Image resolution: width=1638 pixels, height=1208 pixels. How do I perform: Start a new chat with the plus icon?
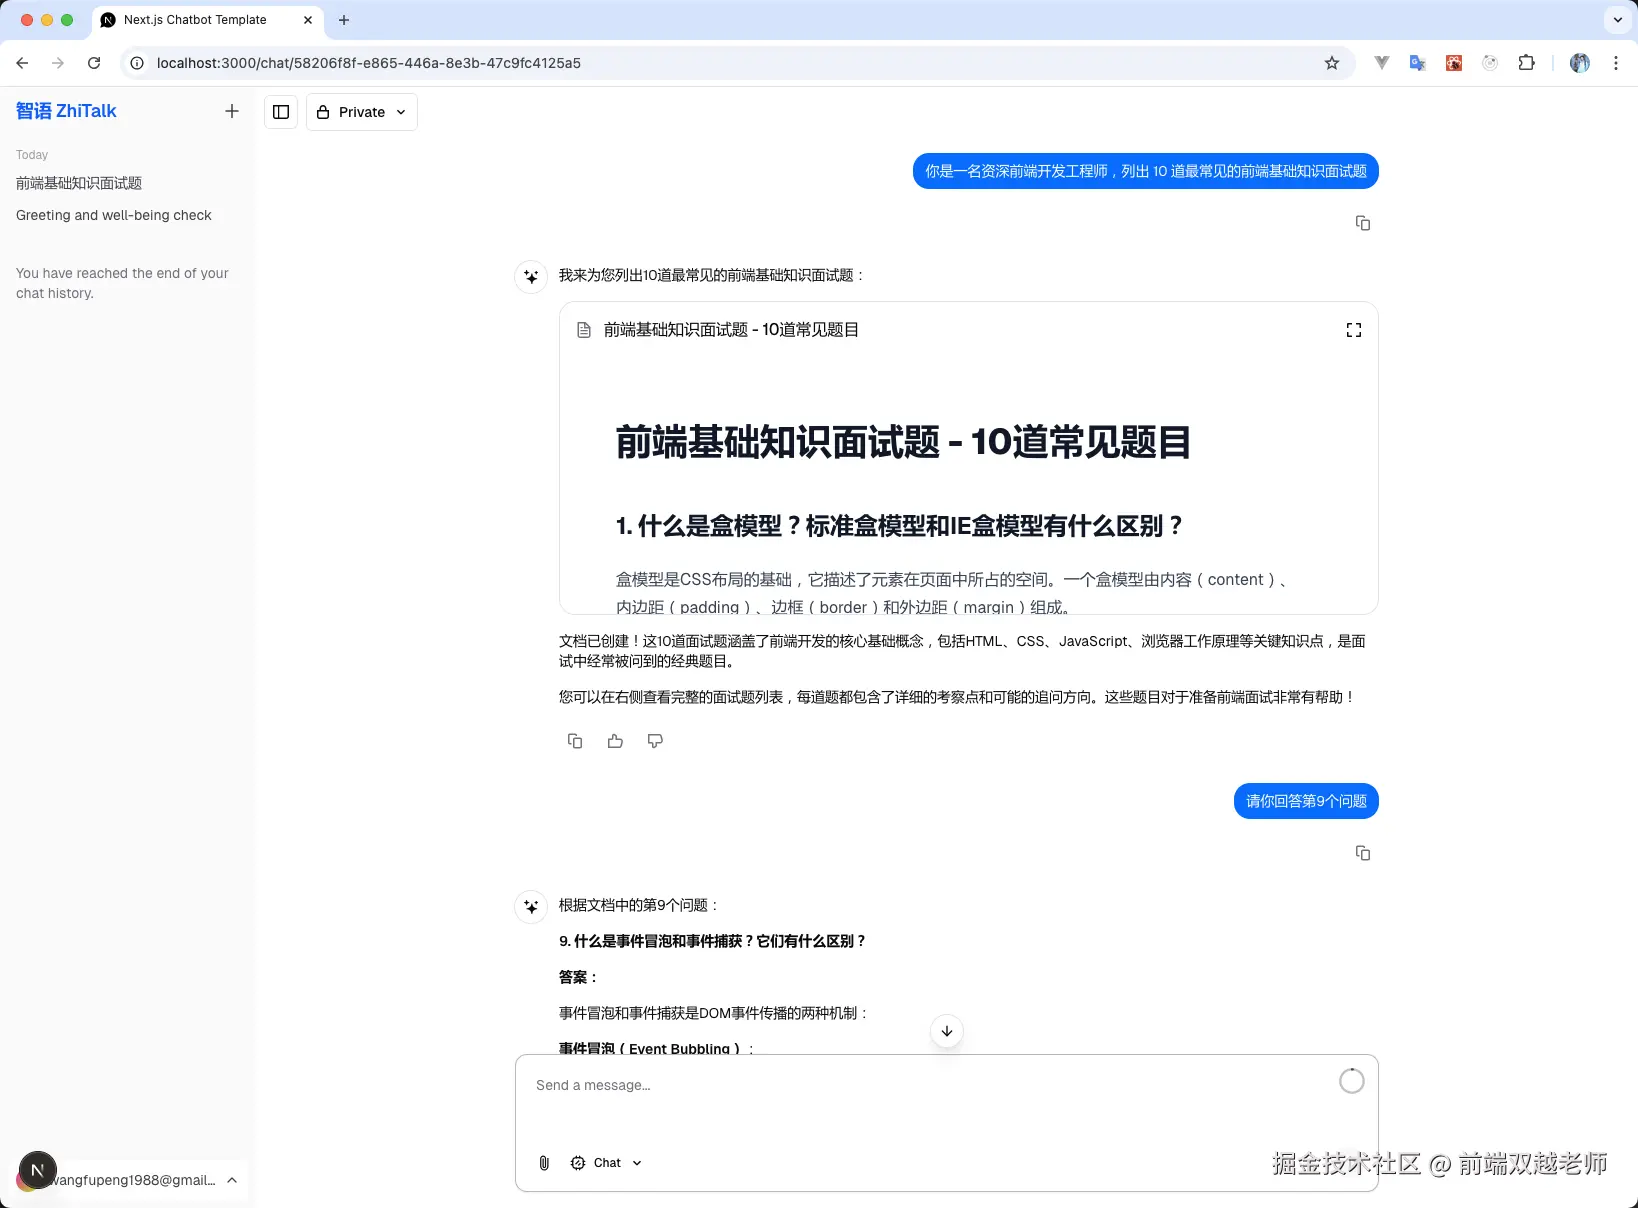[231, 111]
